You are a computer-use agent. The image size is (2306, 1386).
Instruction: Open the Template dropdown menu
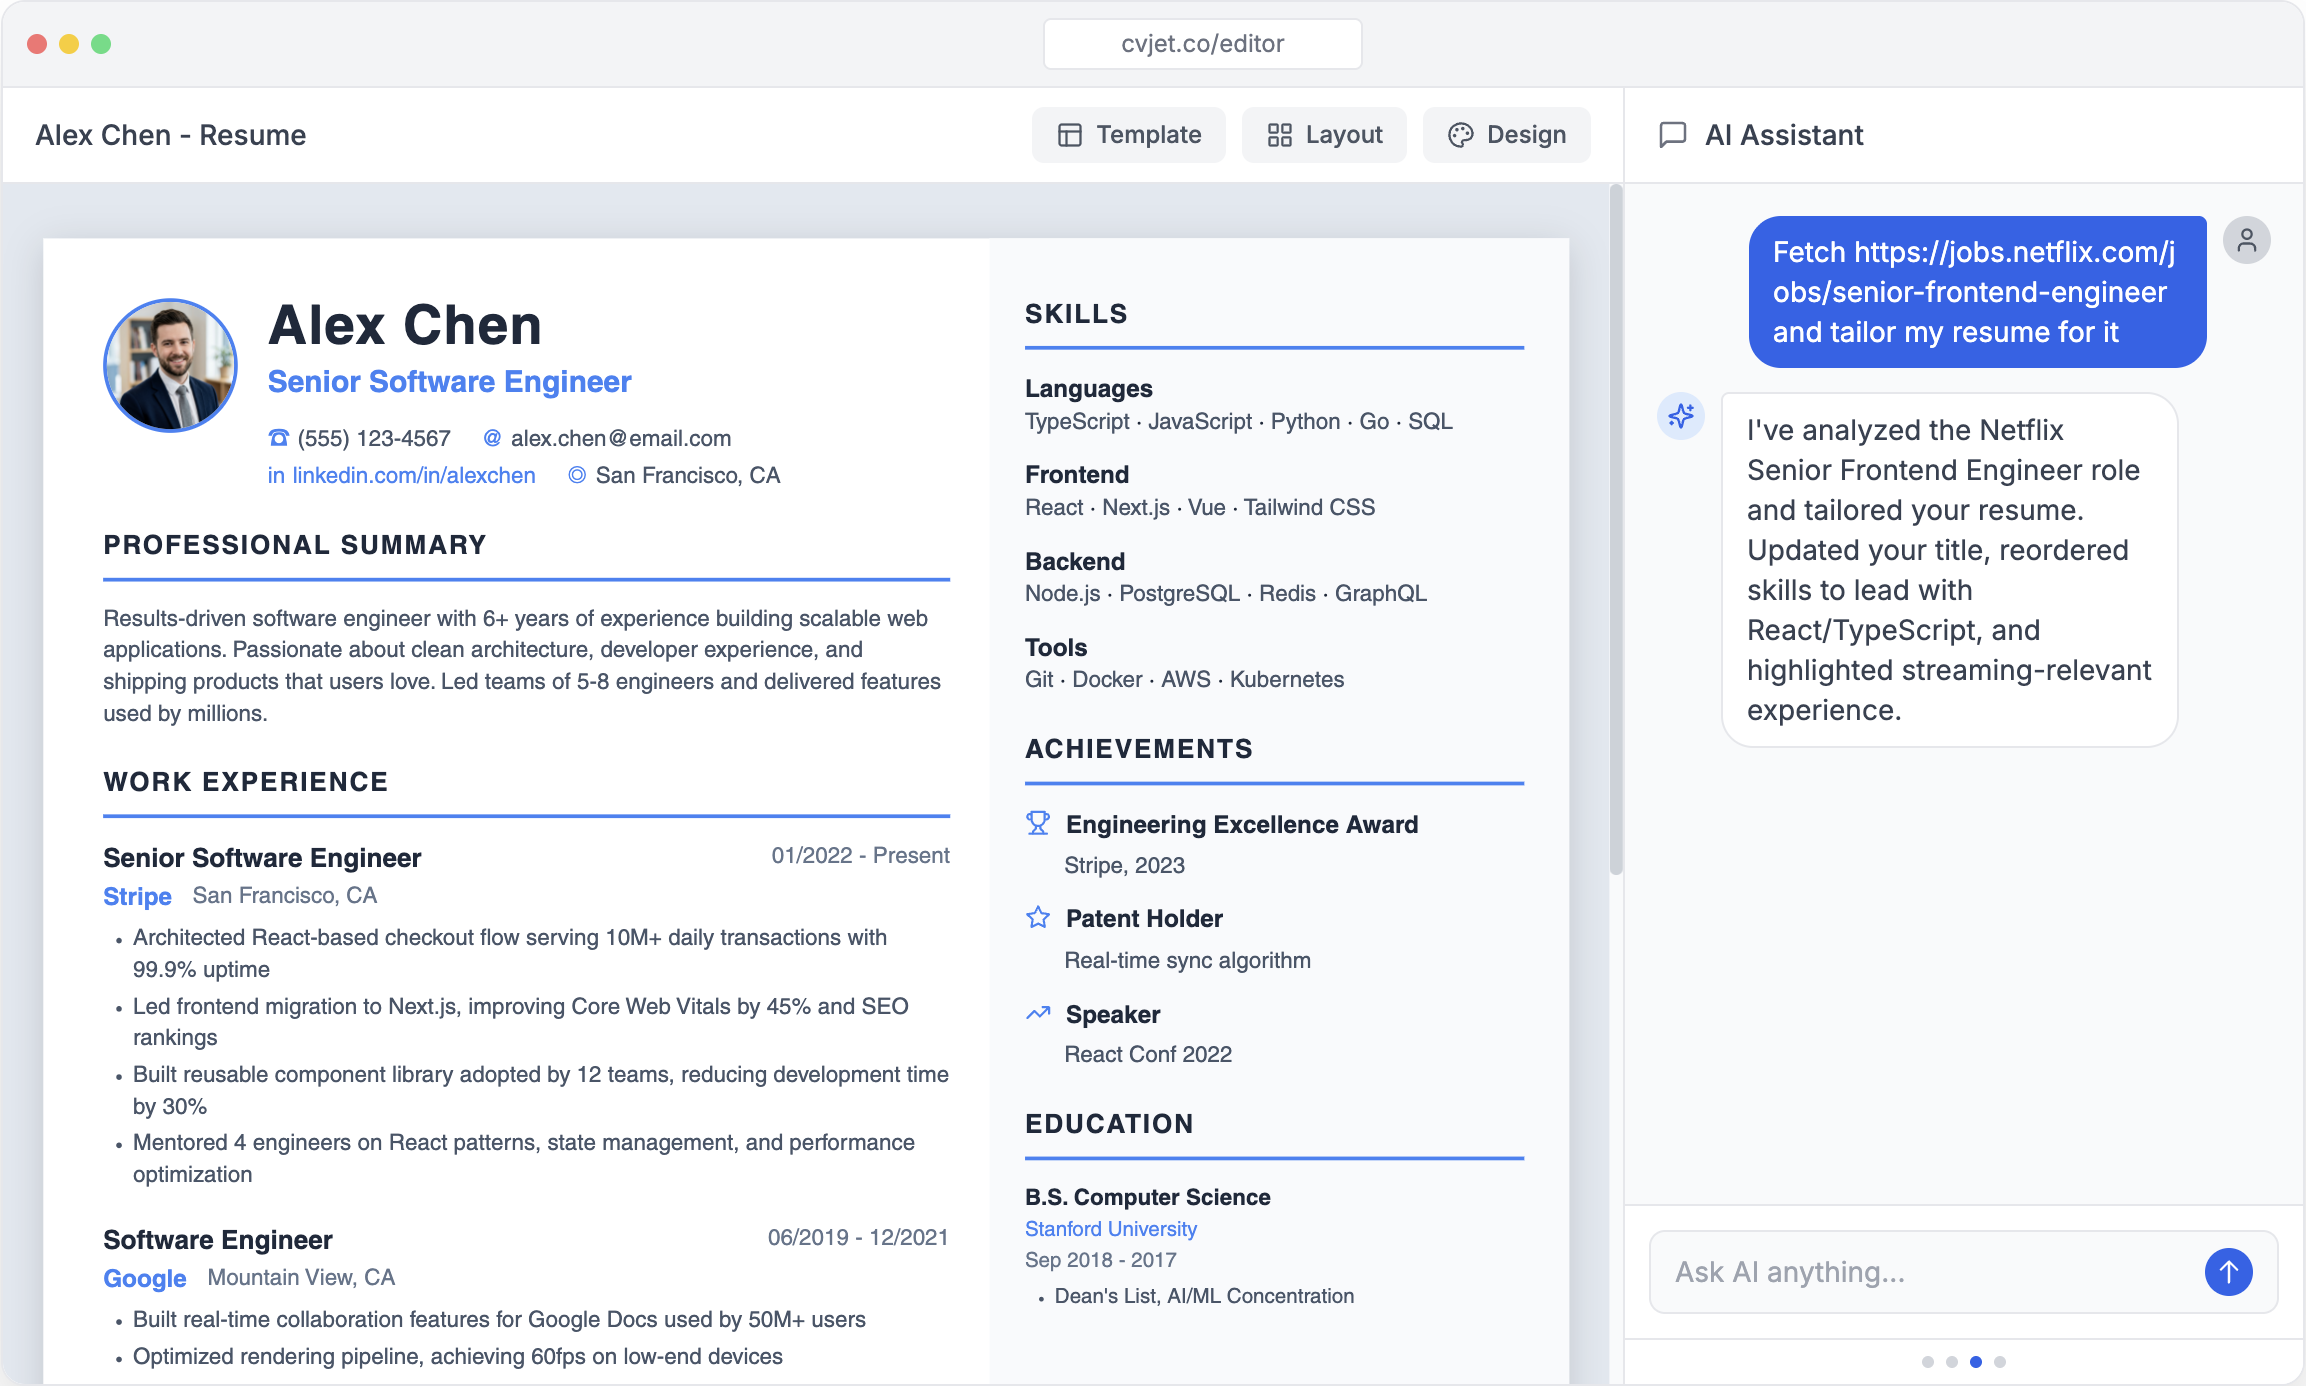point(1128,134)
